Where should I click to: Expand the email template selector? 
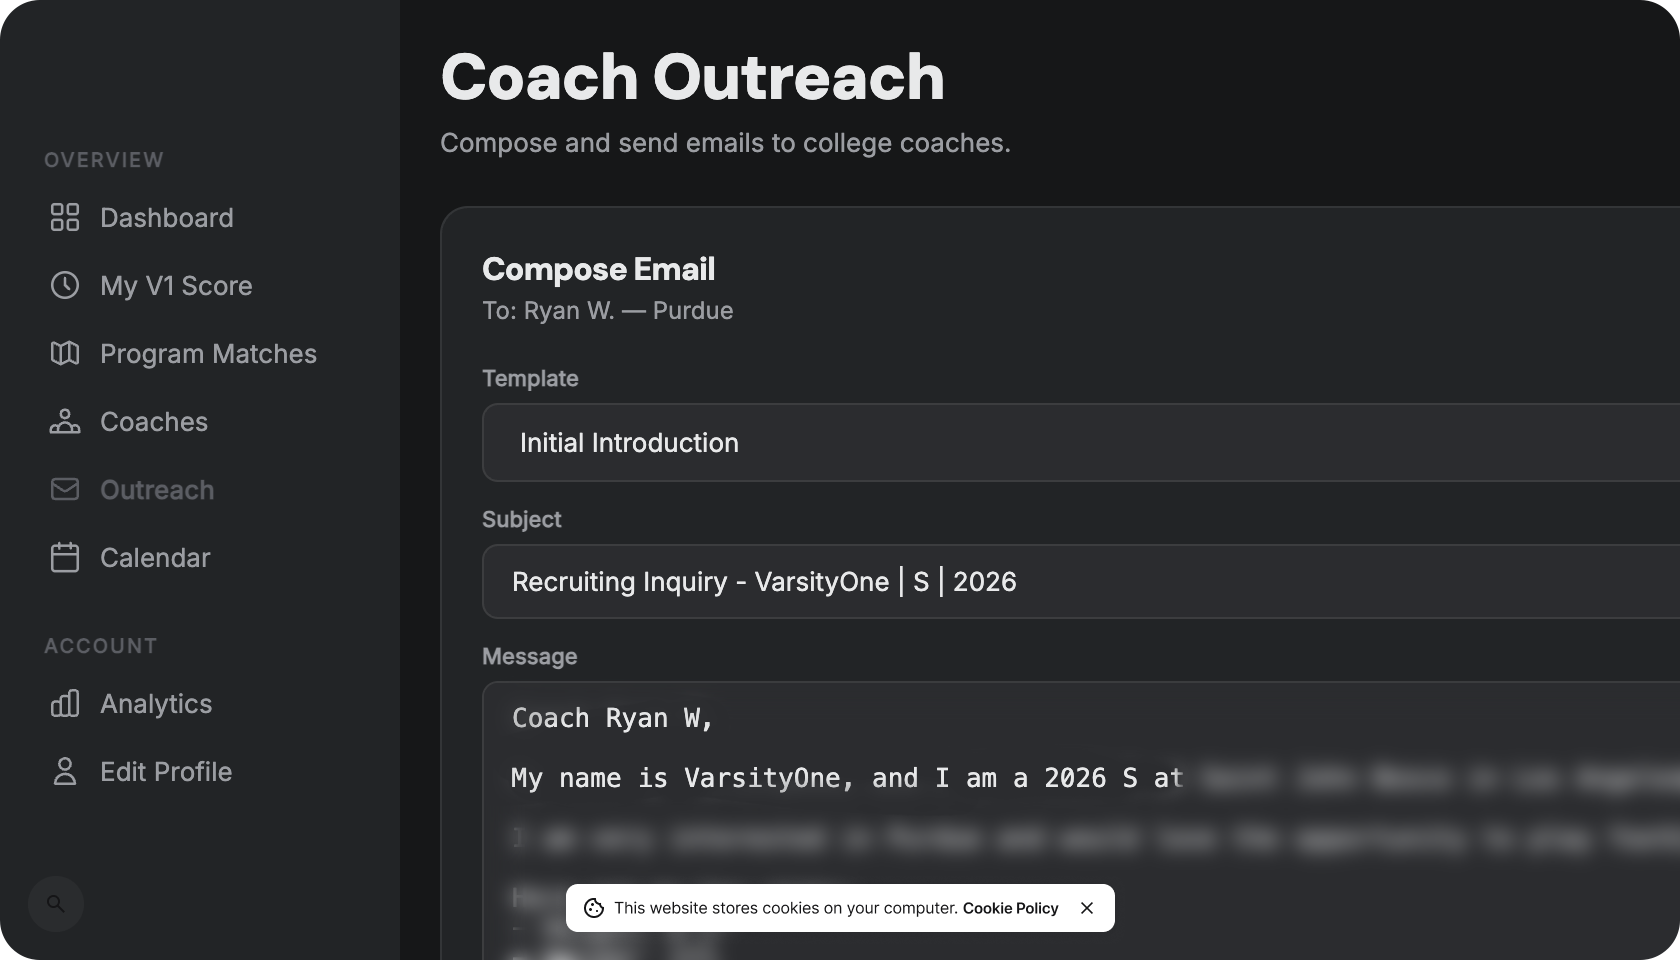tap(900, 443)
